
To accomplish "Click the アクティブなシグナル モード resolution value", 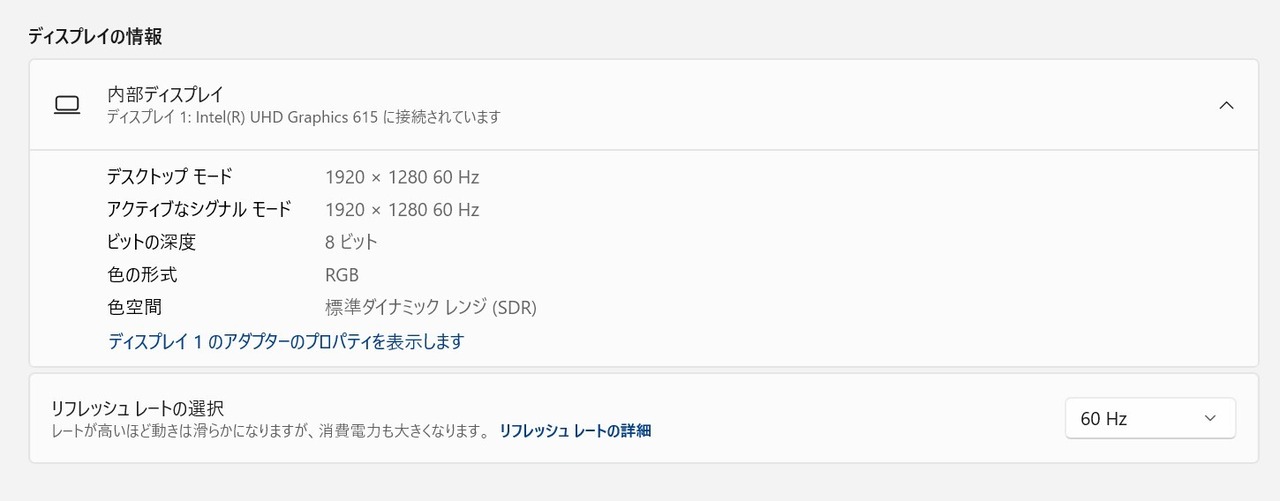I will 402,209.
